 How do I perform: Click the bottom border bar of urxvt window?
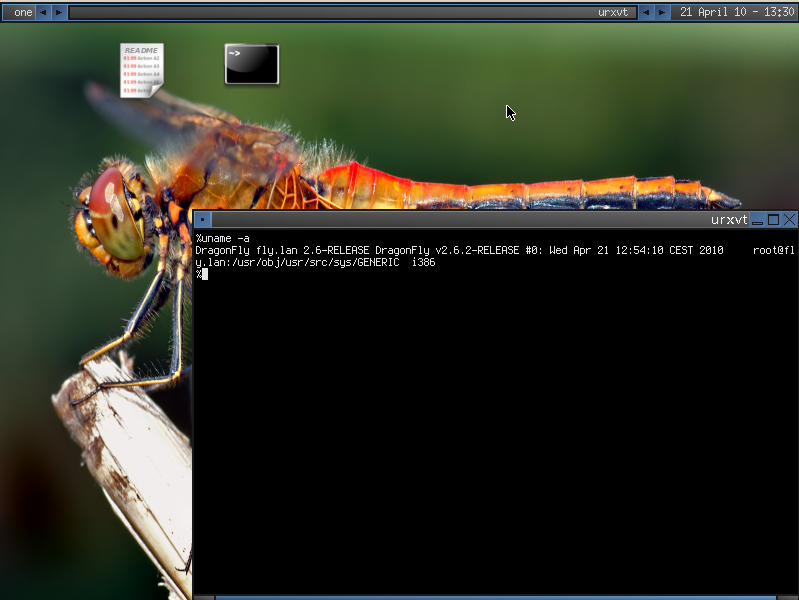pyautogui.click(x=495, y=597)
